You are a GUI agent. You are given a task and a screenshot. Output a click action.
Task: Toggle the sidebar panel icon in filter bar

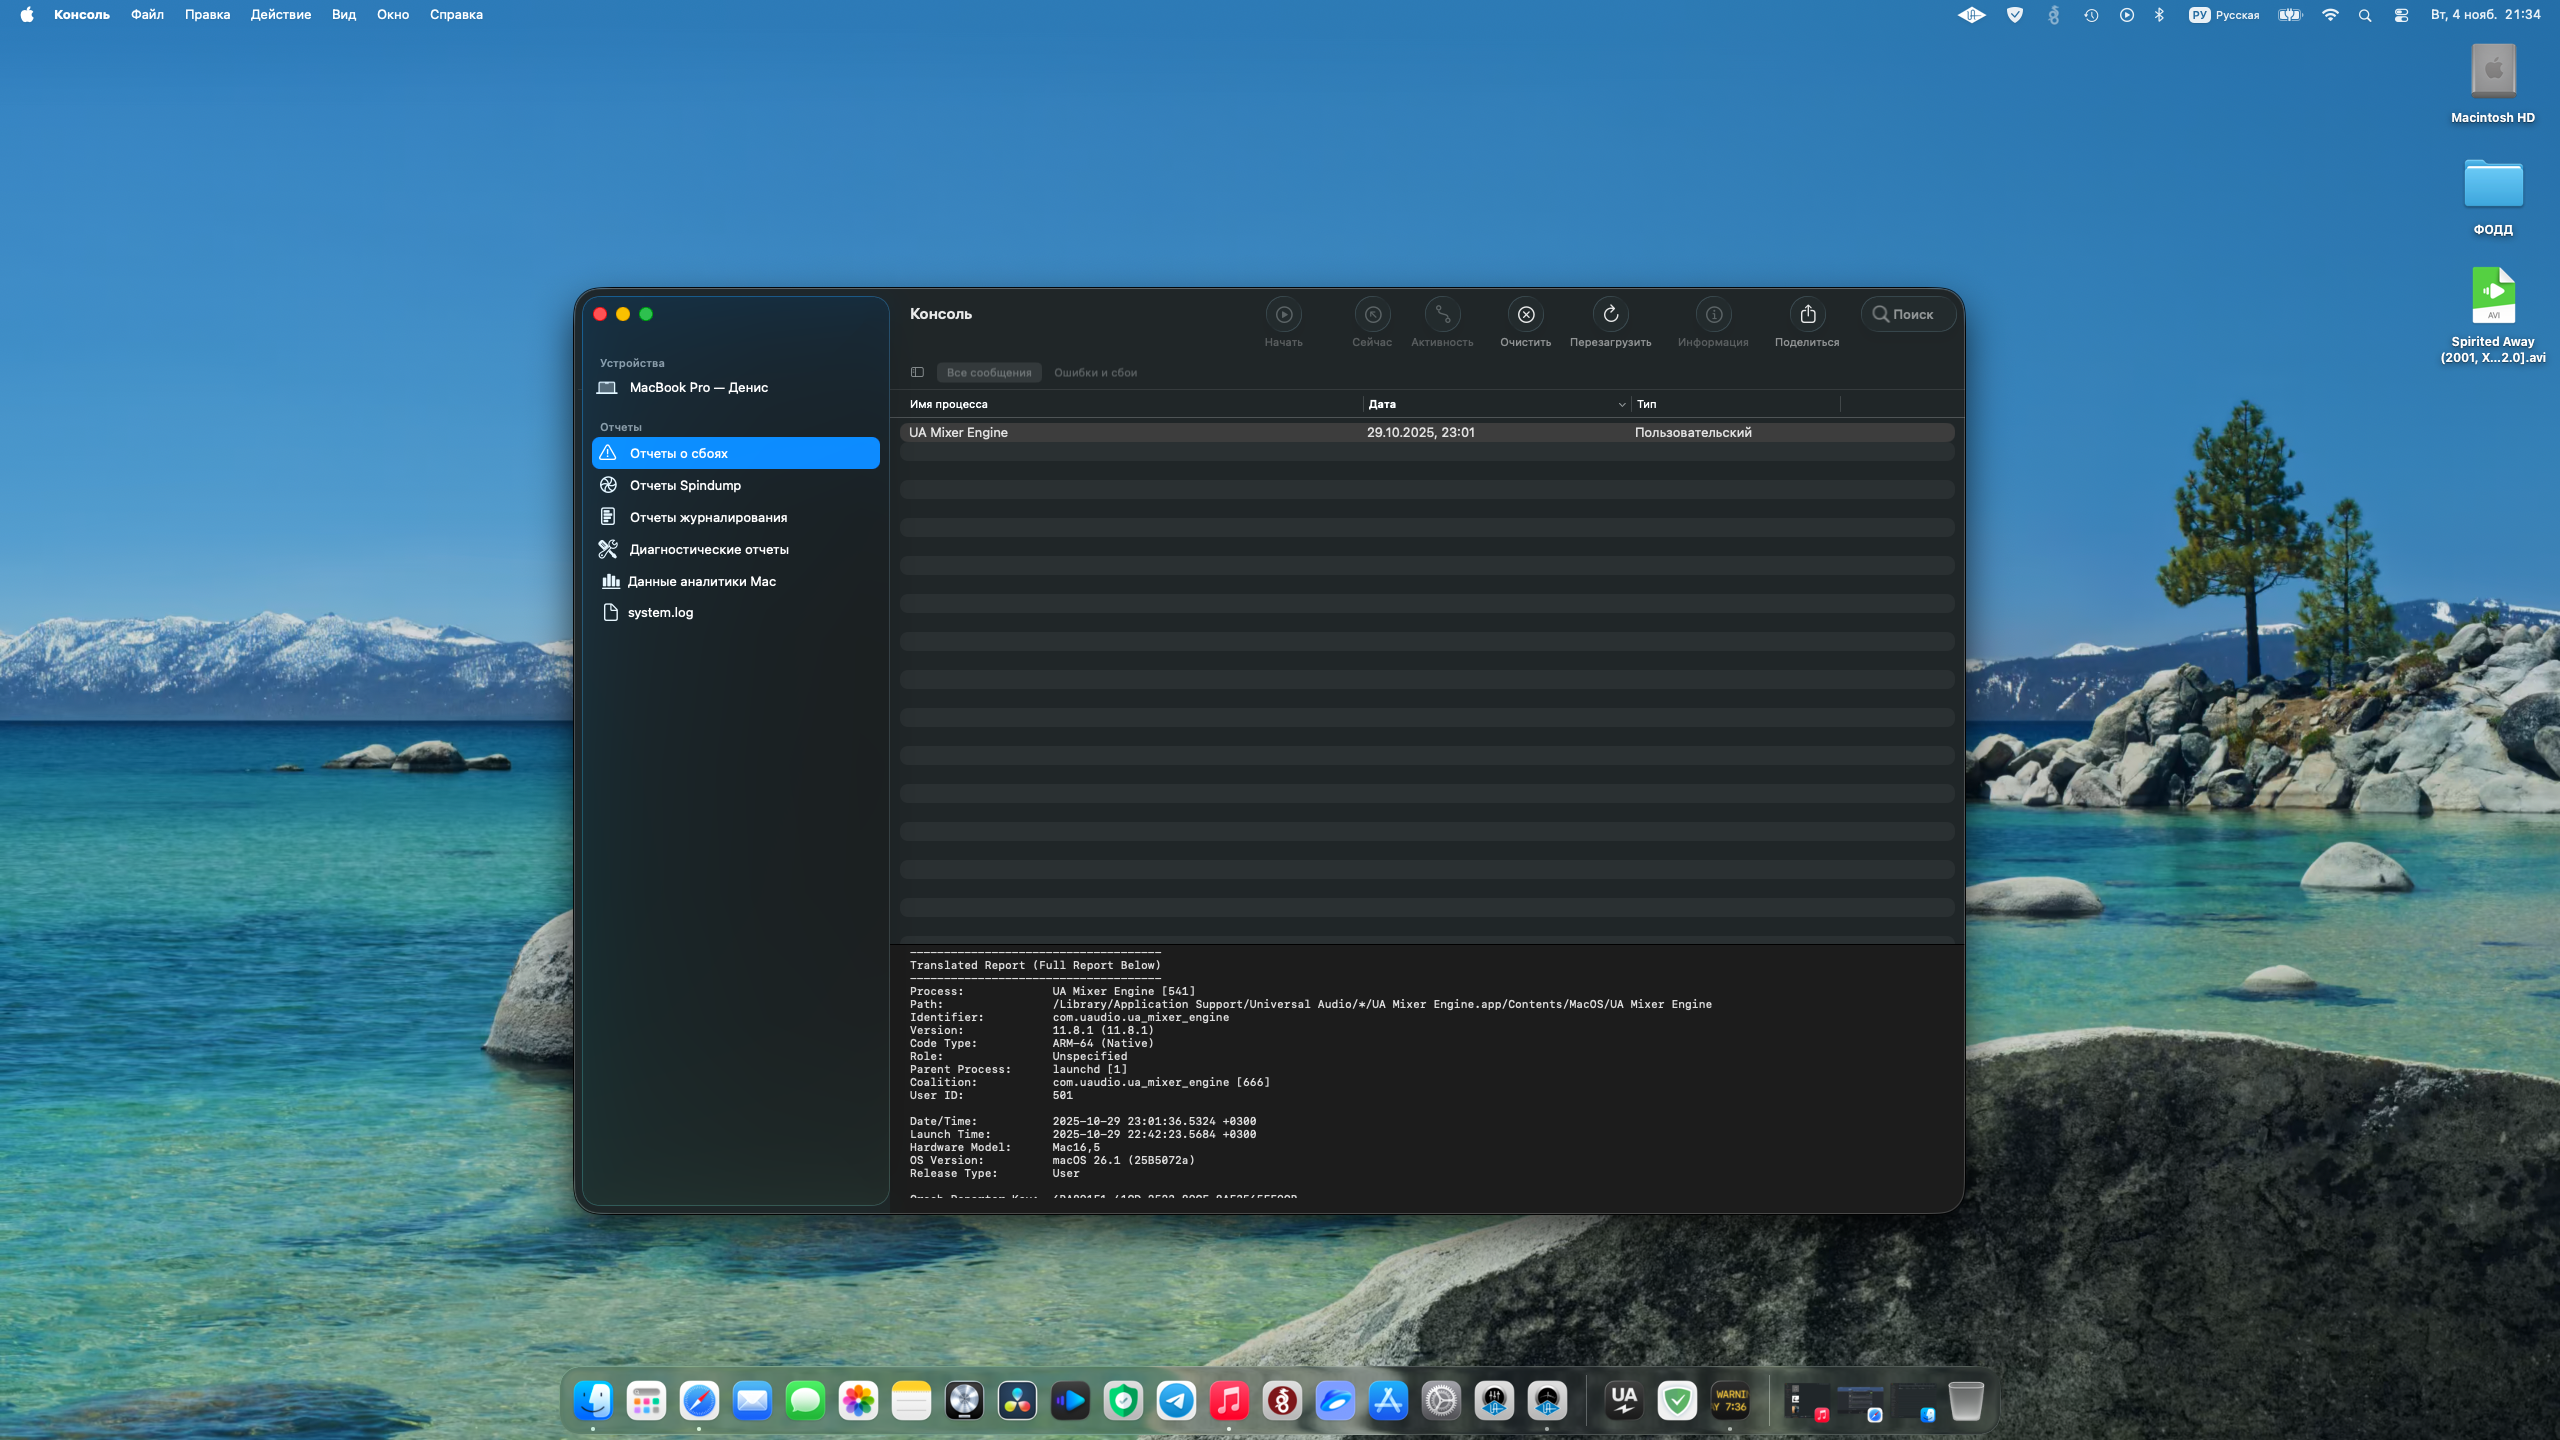(917, 372)
